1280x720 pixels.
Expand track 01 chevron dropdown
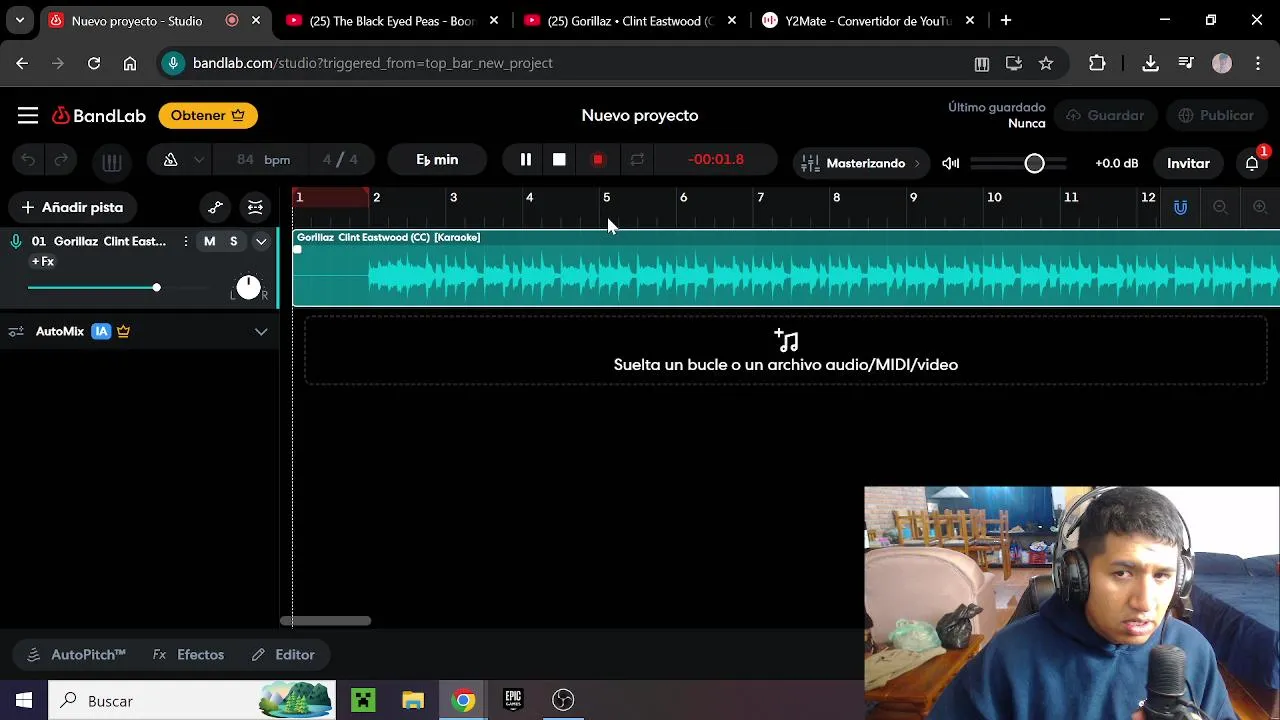(x=261, y=241)
